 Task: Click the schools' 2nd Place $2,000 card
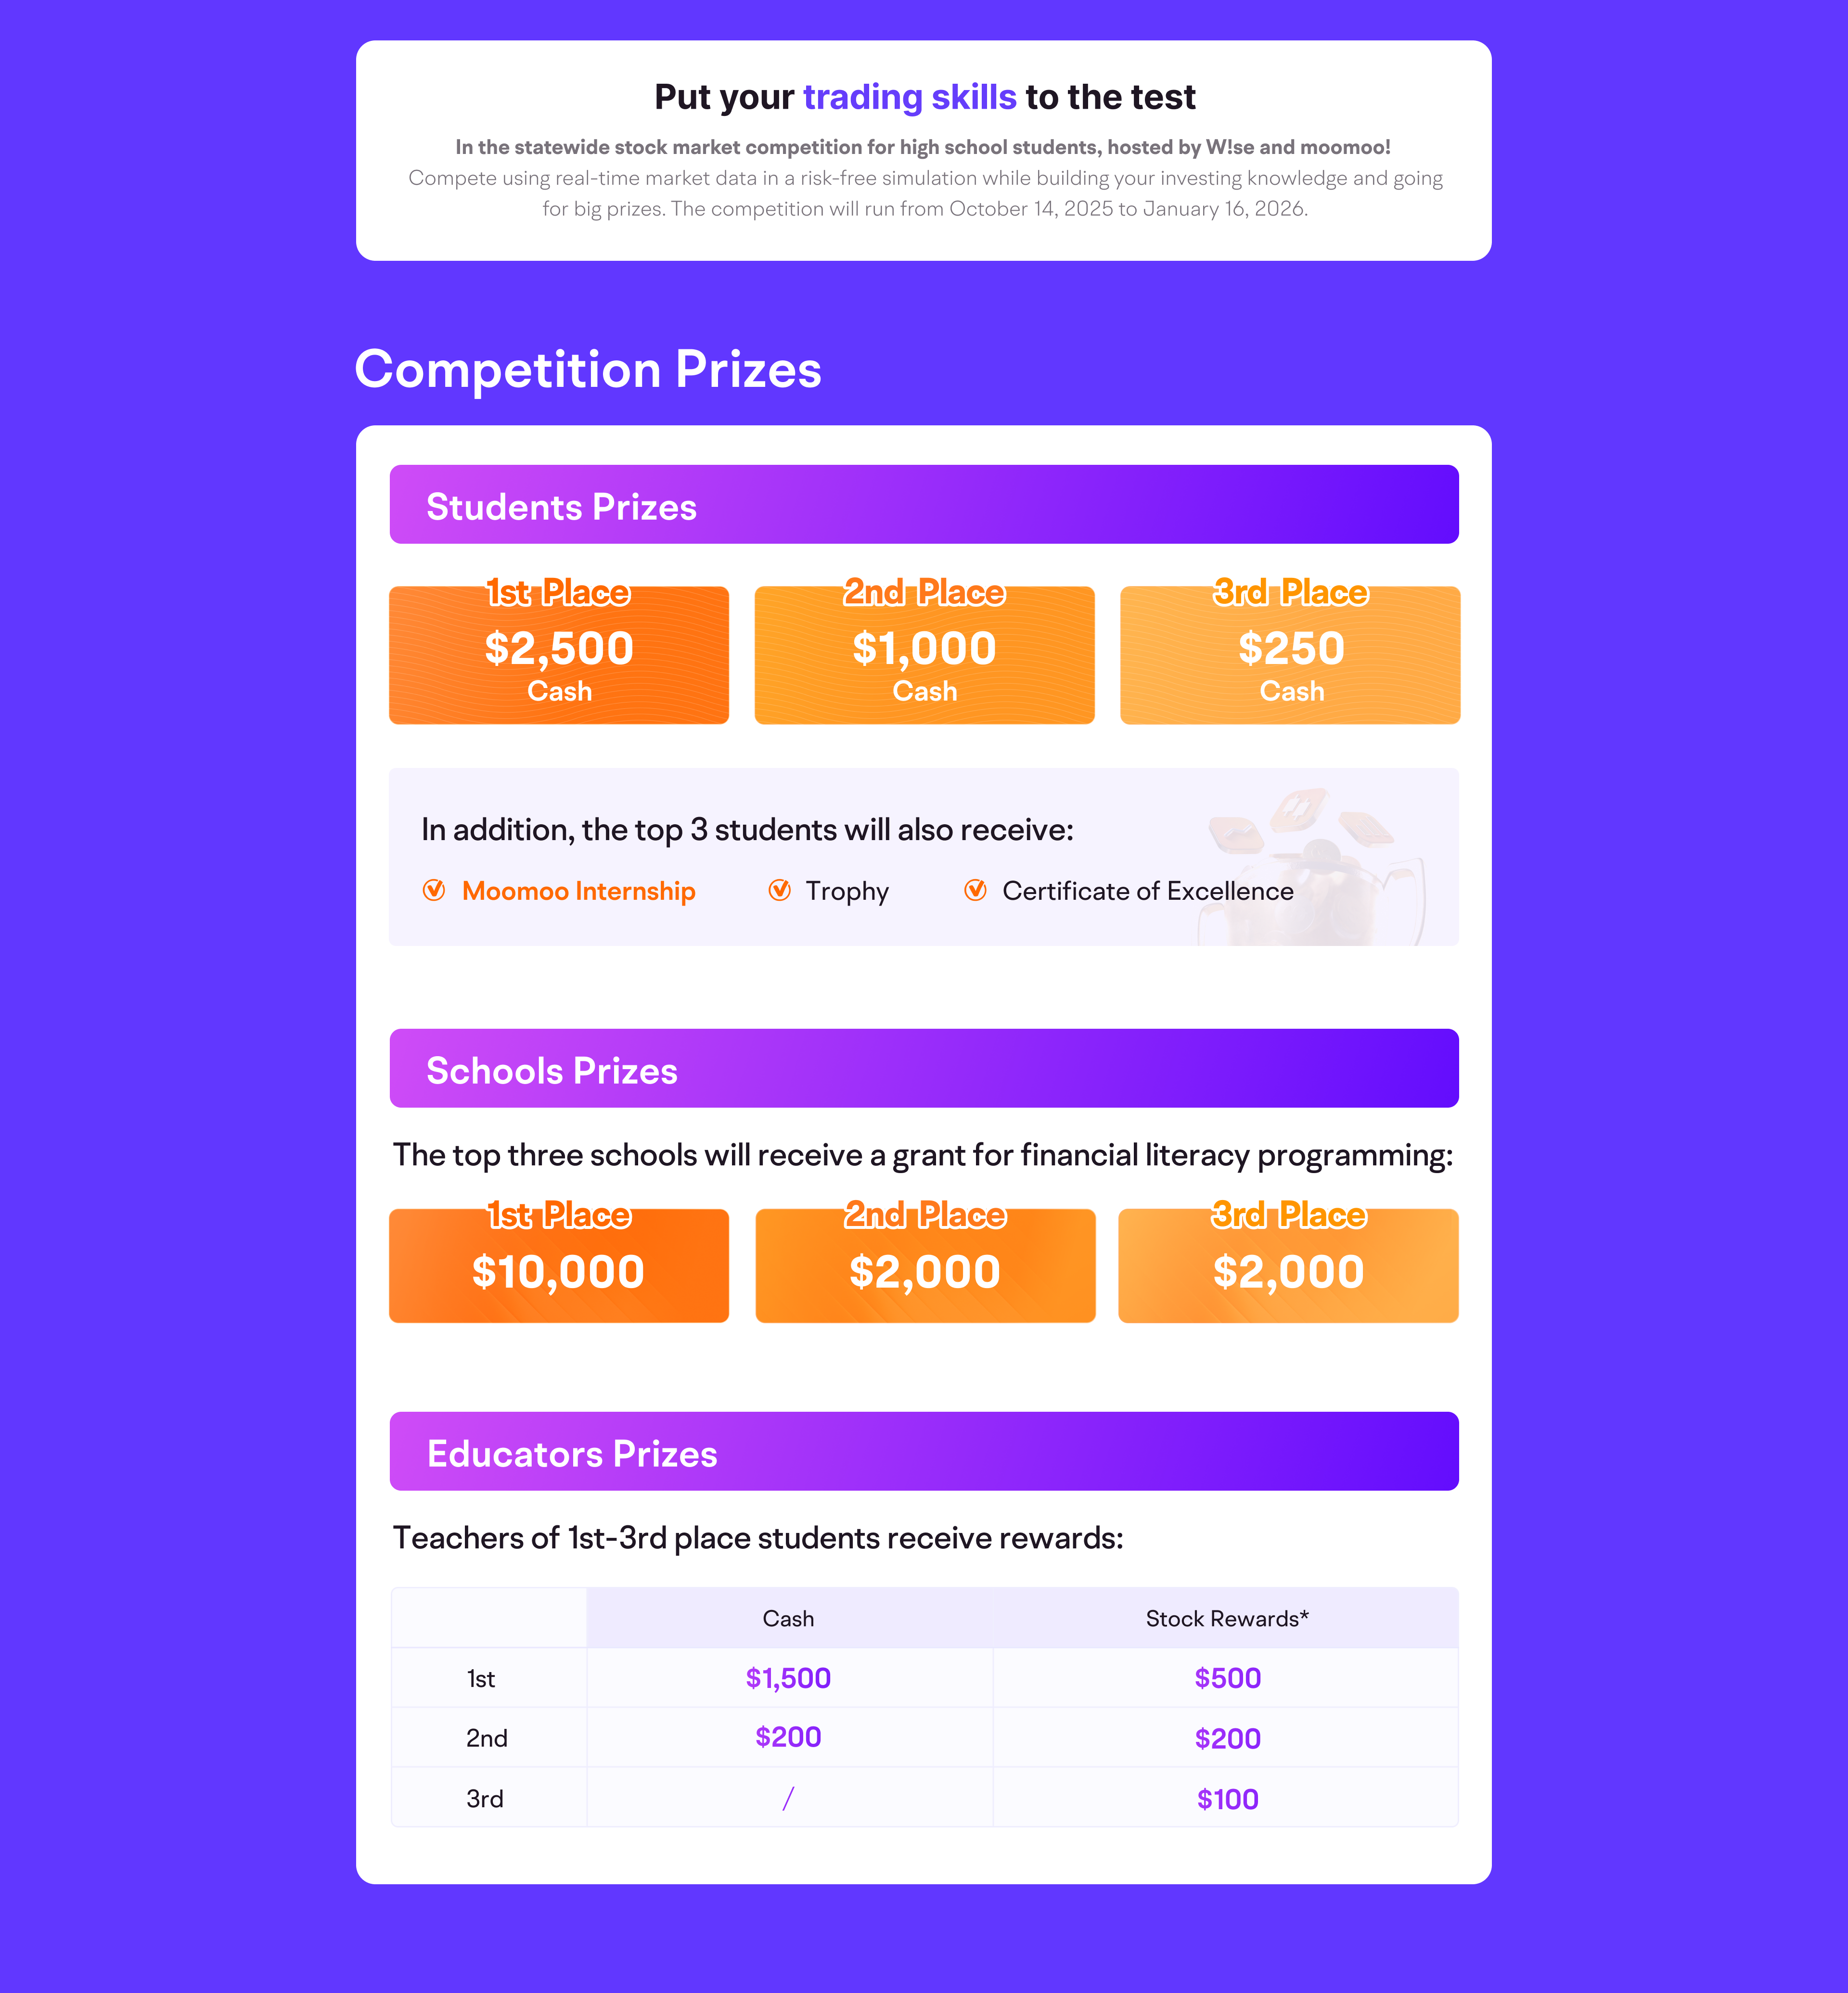925,1267
